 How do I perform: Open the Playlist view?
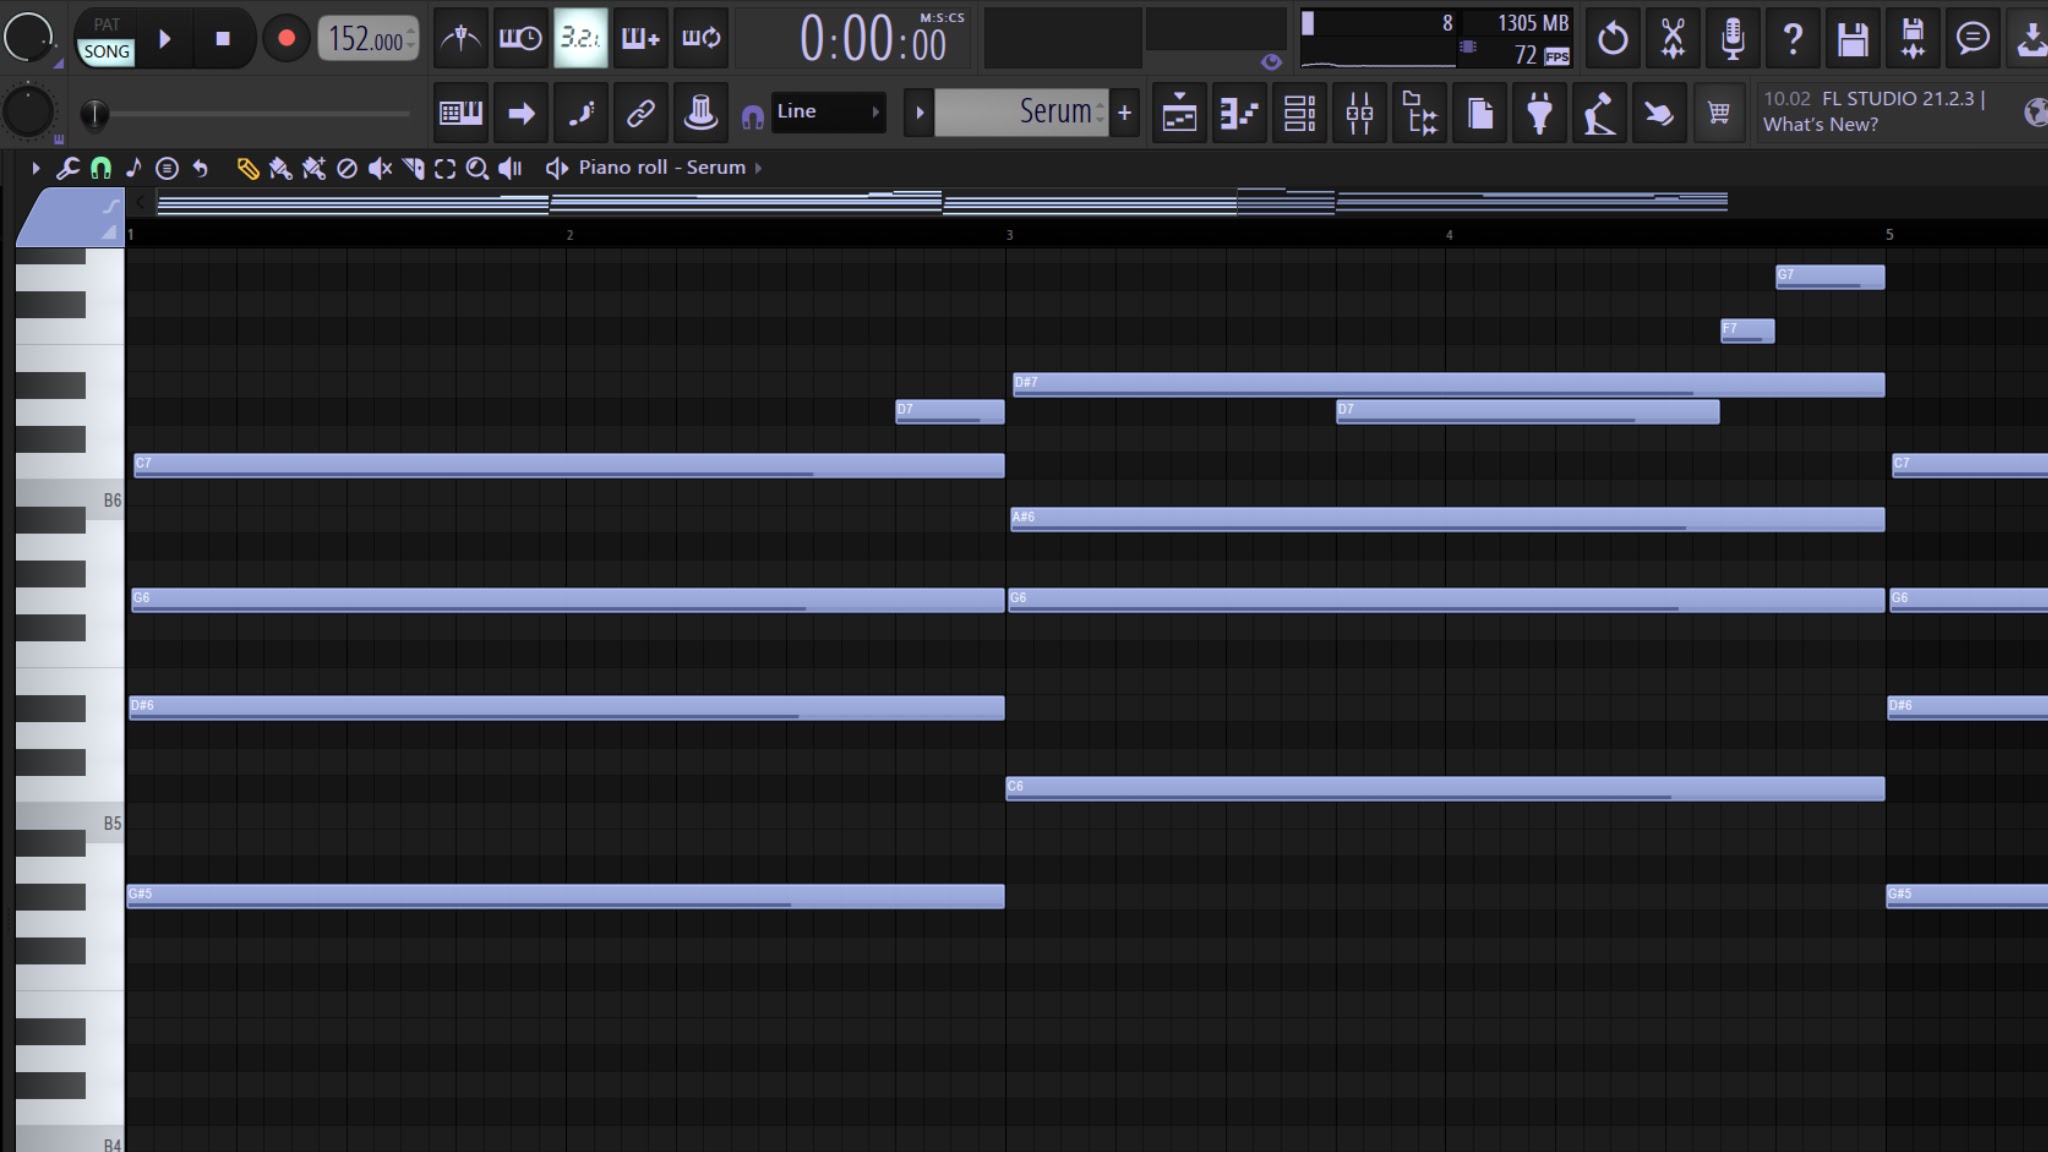[1179, 113]
